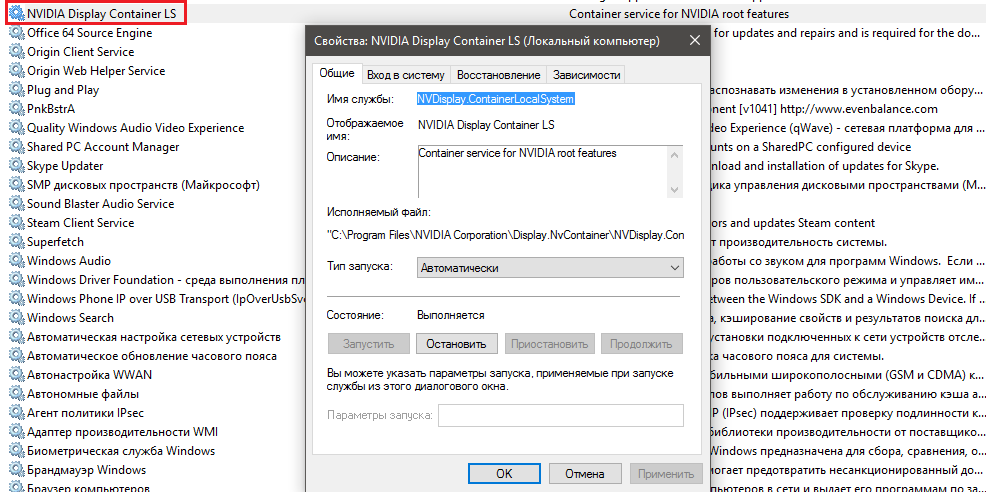Click gear icon beside Windows Audio

pos(16,260)
